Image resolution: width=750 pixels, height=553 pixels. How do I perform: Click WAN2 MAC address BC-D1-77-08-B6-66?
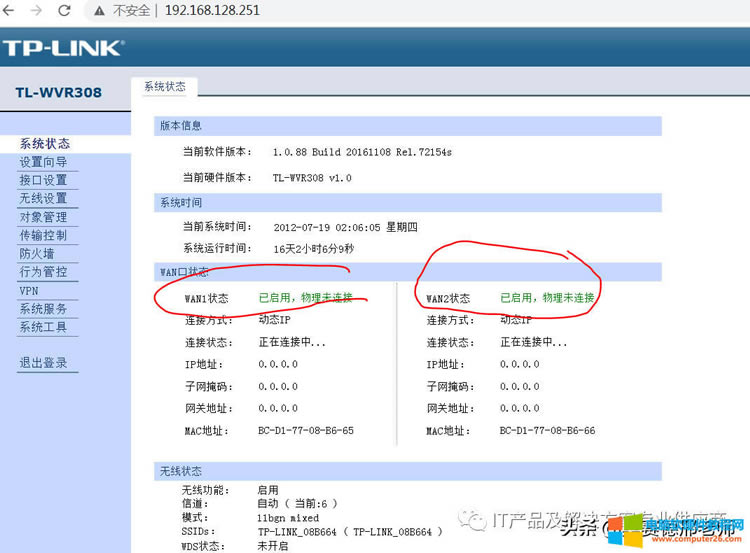[547, 431]
